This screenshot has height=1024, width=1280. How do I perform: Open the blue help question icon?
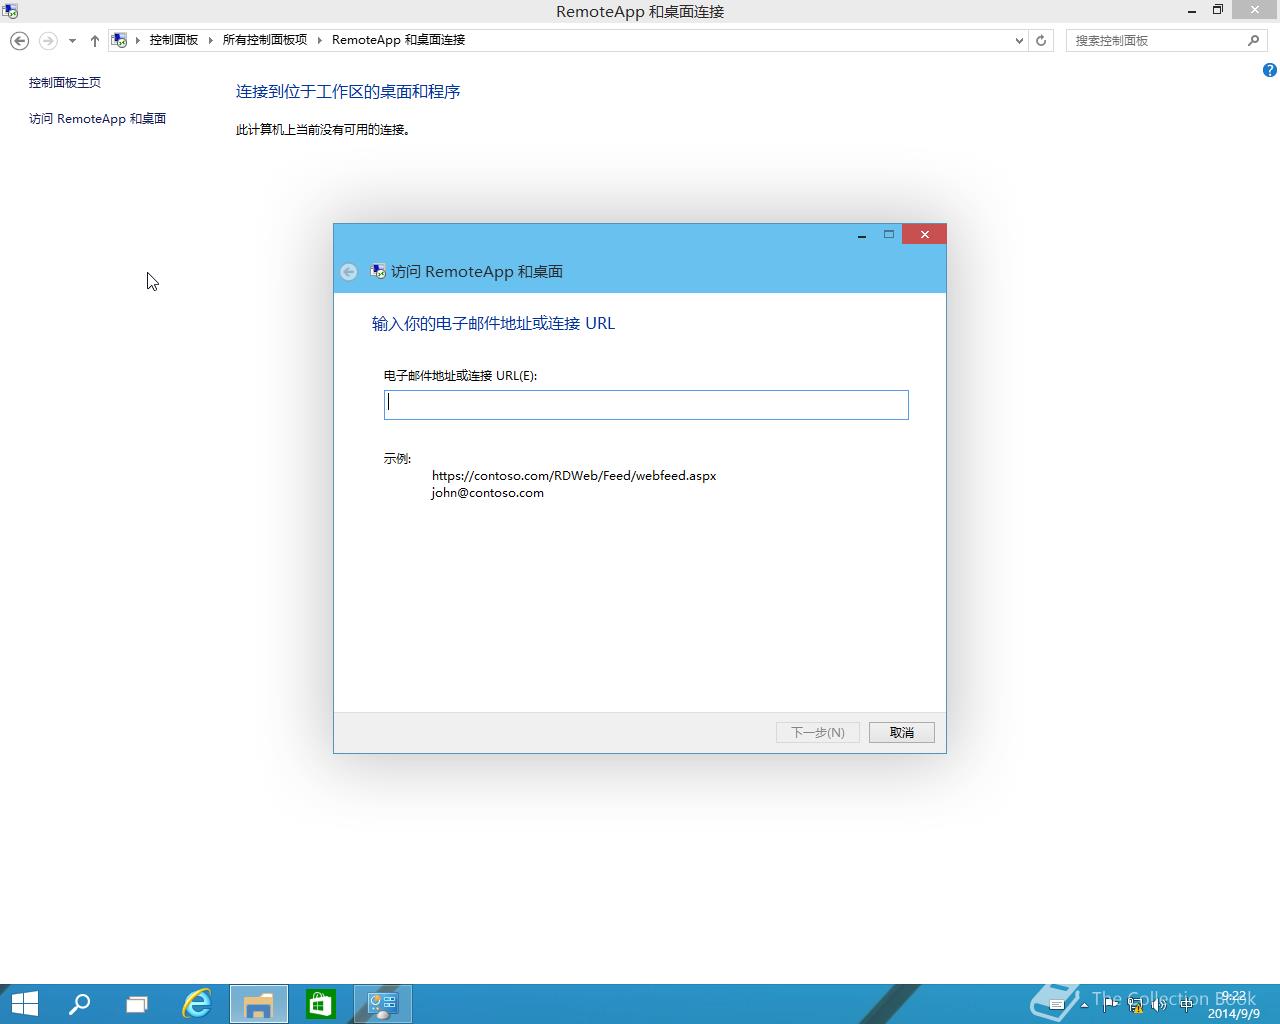[x=1269, y=70]
